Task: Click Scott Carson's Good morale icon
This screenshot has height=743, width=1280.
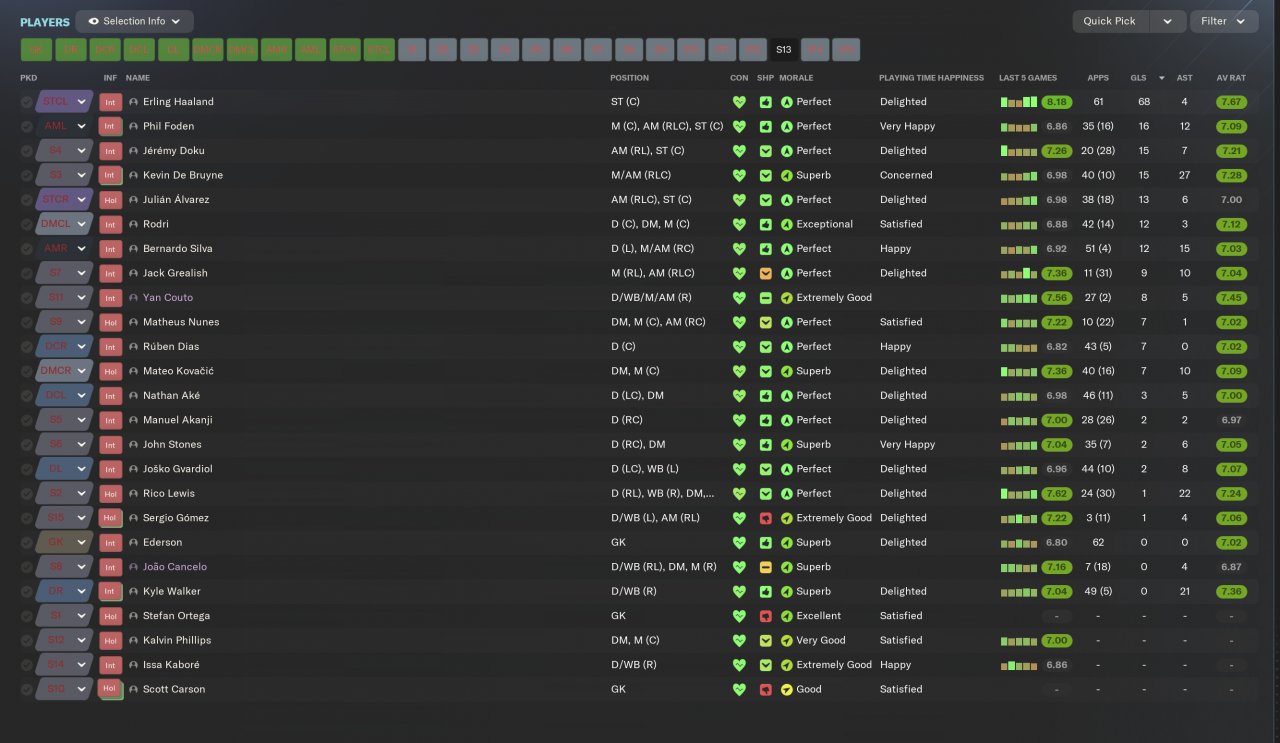Action: 786,690
